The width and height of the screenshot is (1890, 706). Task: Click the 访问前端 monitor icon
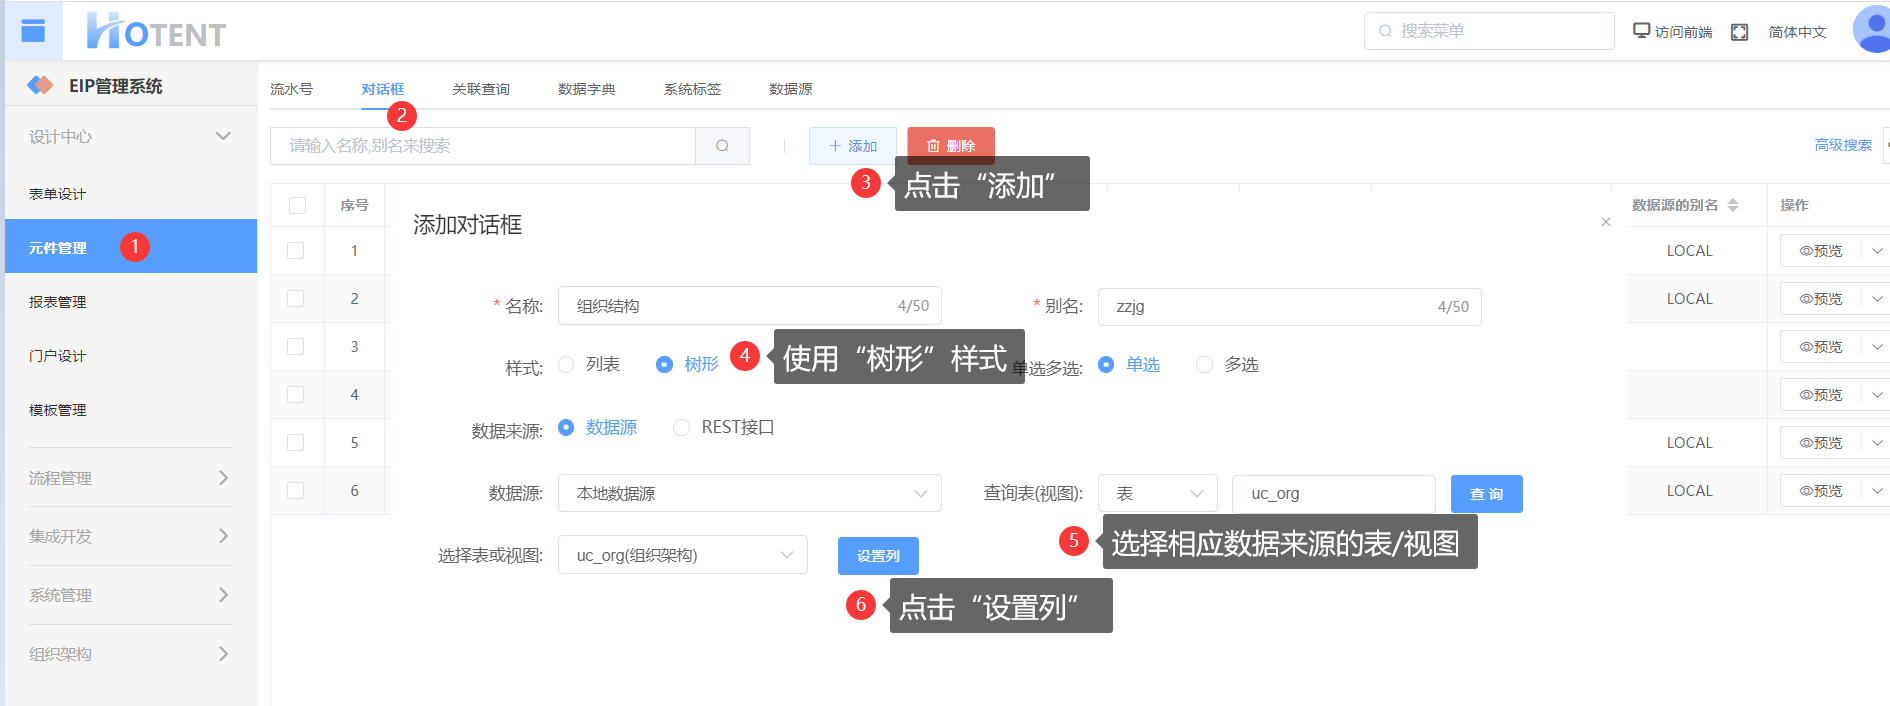coord(1641,31)
